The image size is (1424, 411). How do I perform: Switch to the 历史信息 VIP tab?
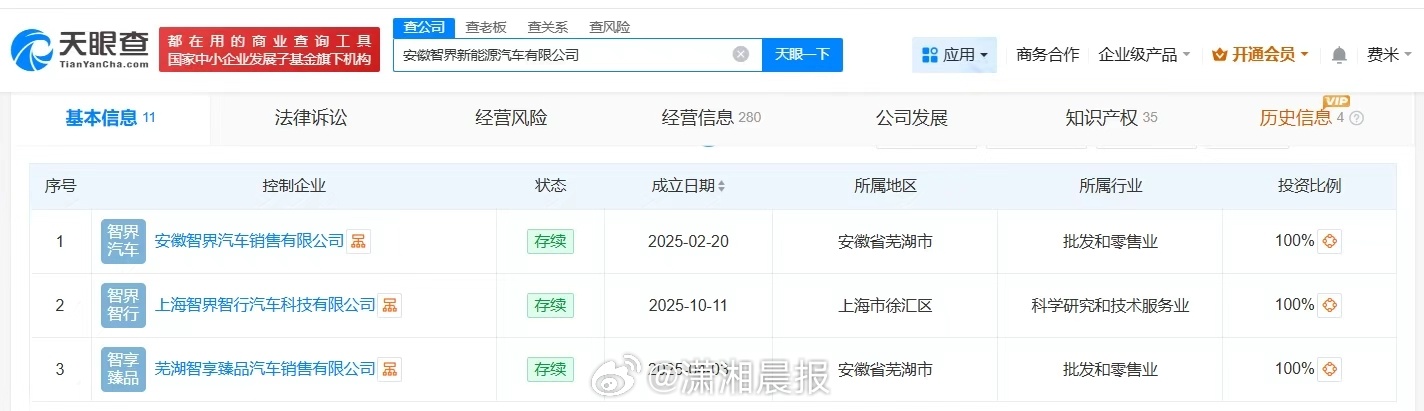pos(1301,118)
